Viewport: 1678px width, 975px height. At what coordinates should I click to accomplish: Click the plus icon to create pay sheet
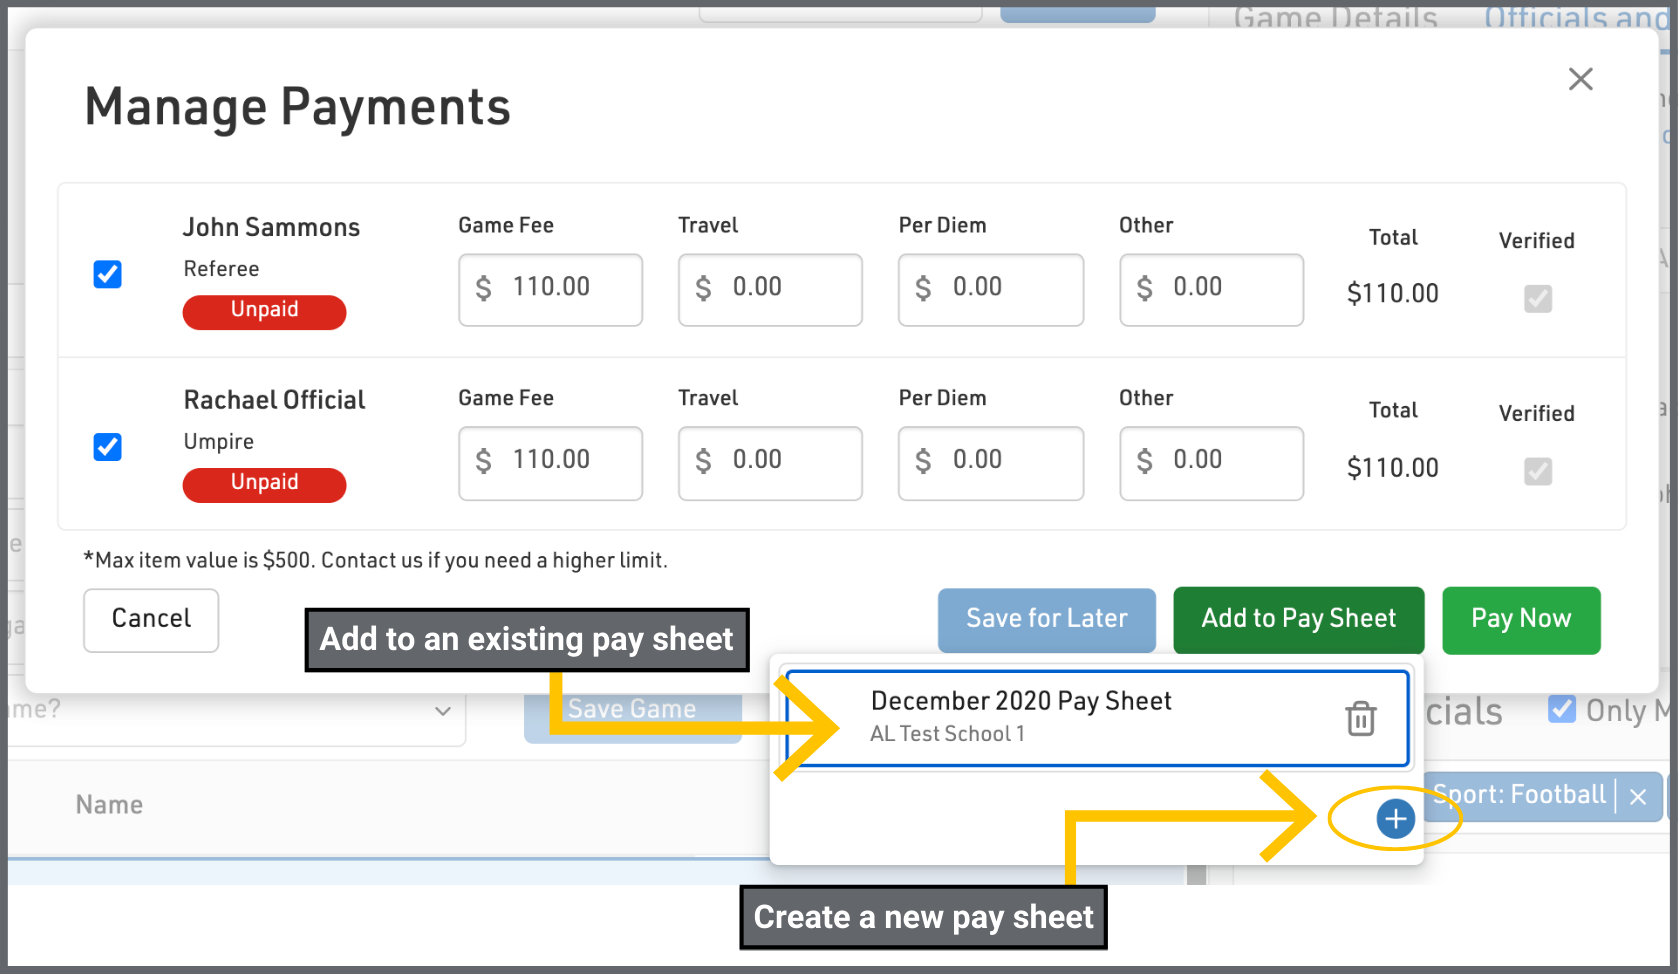coord(1394,819)
